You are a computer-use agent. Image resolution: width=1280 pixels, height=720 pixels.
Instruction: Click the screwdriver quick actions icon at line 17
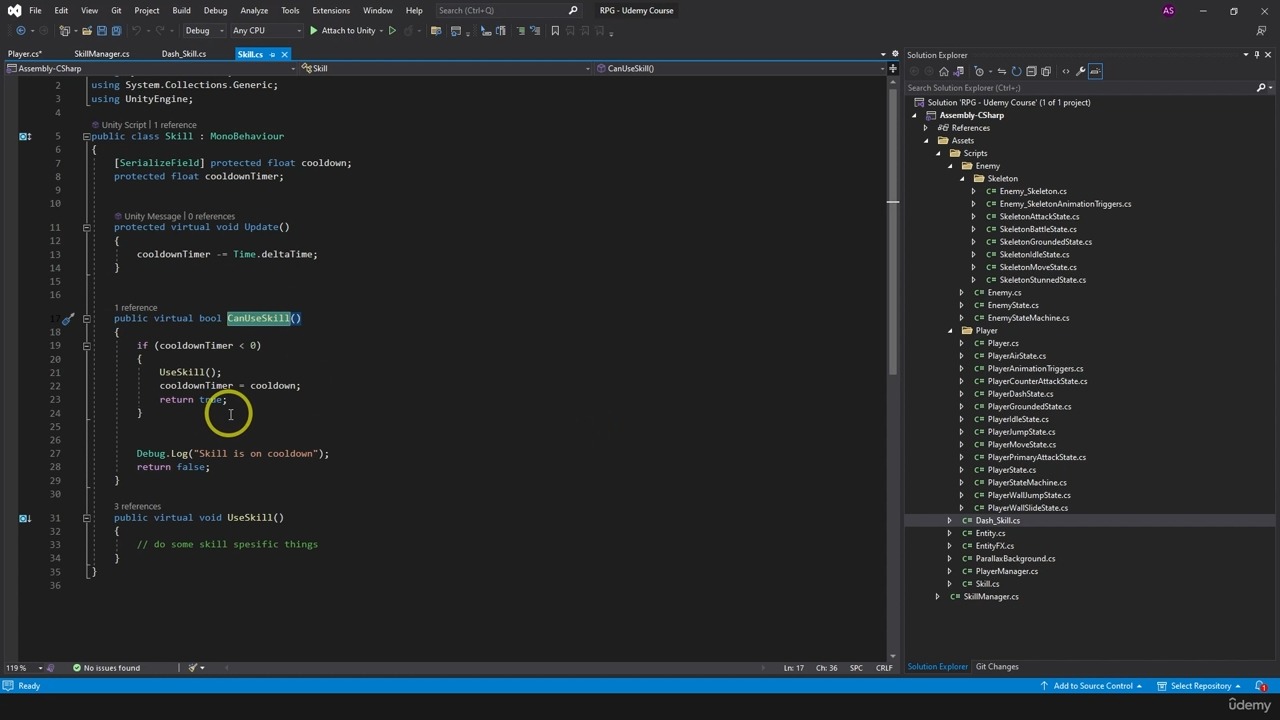(67, 319)
